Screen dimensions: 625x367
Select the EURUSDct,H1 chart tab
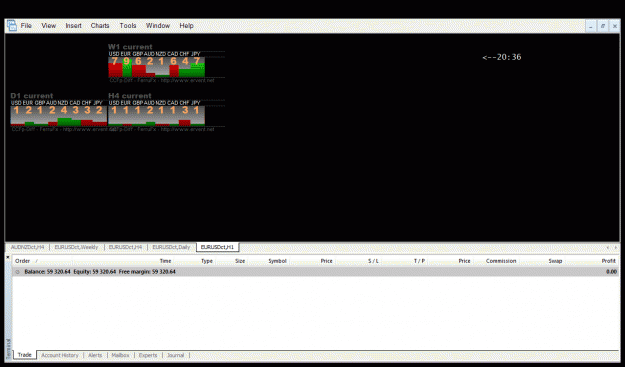[x=217, y=247]
